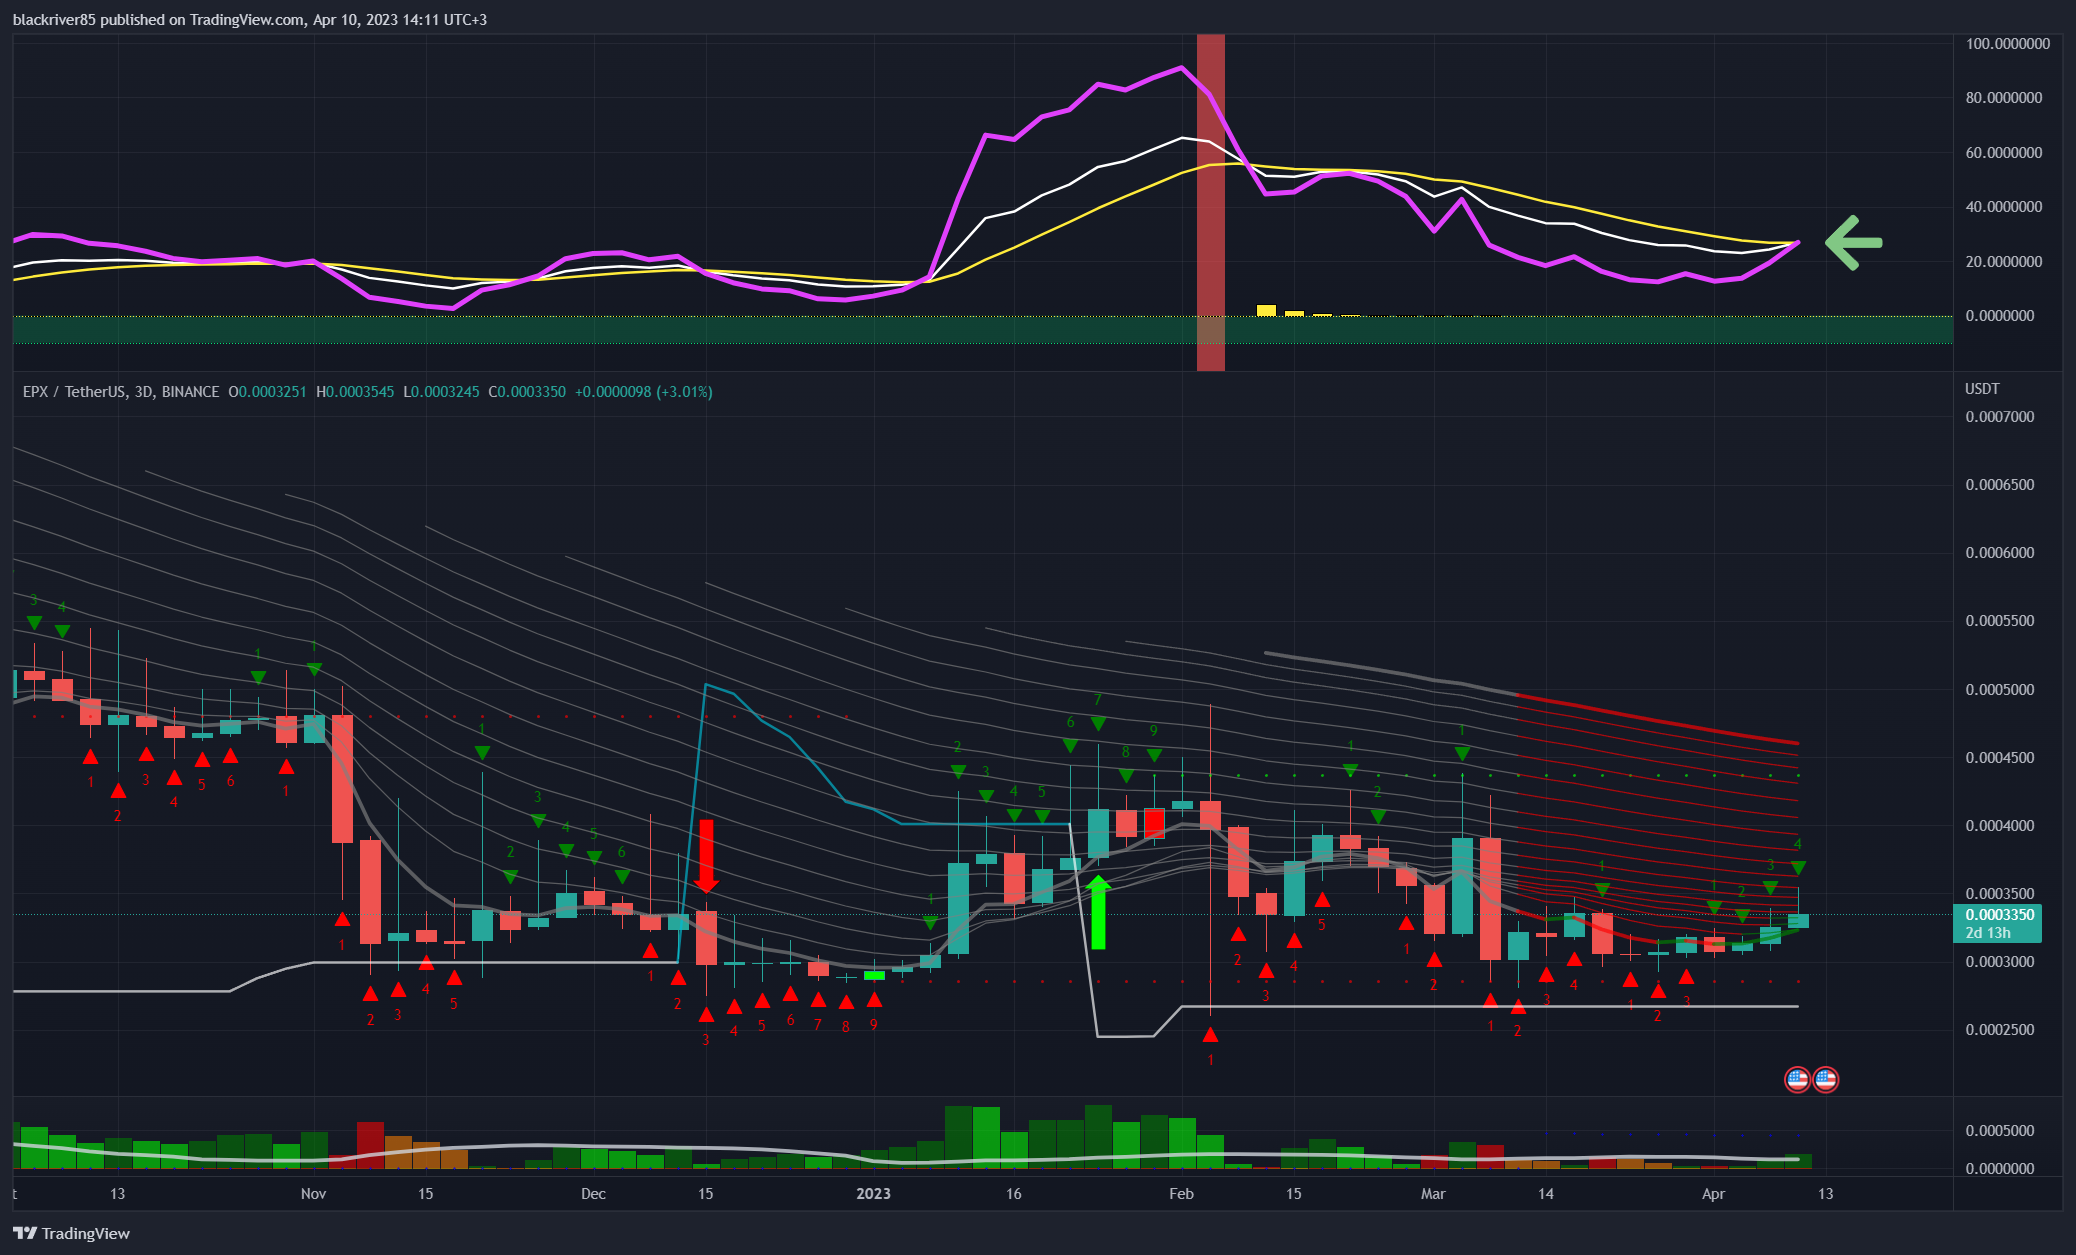The image size is (2076, 1255).
Task: Click the close value C0.0003350
Action: pos(527,392)
